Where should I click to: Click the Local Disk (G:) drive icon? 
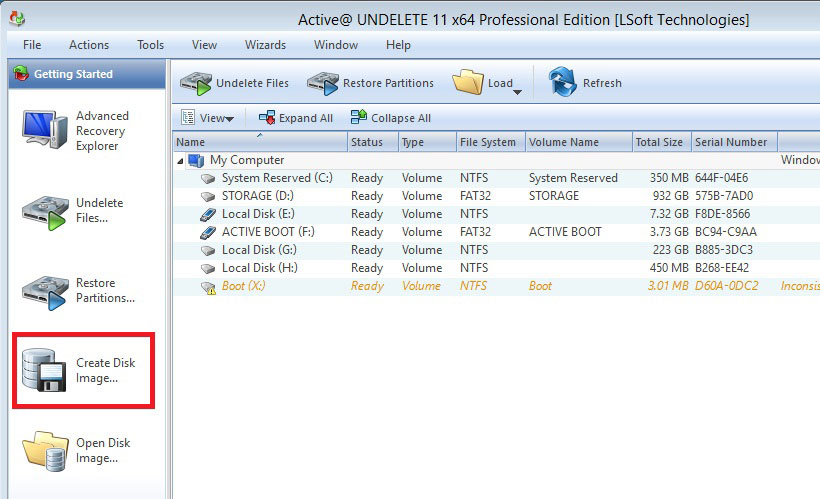click(x=208, y=250)
